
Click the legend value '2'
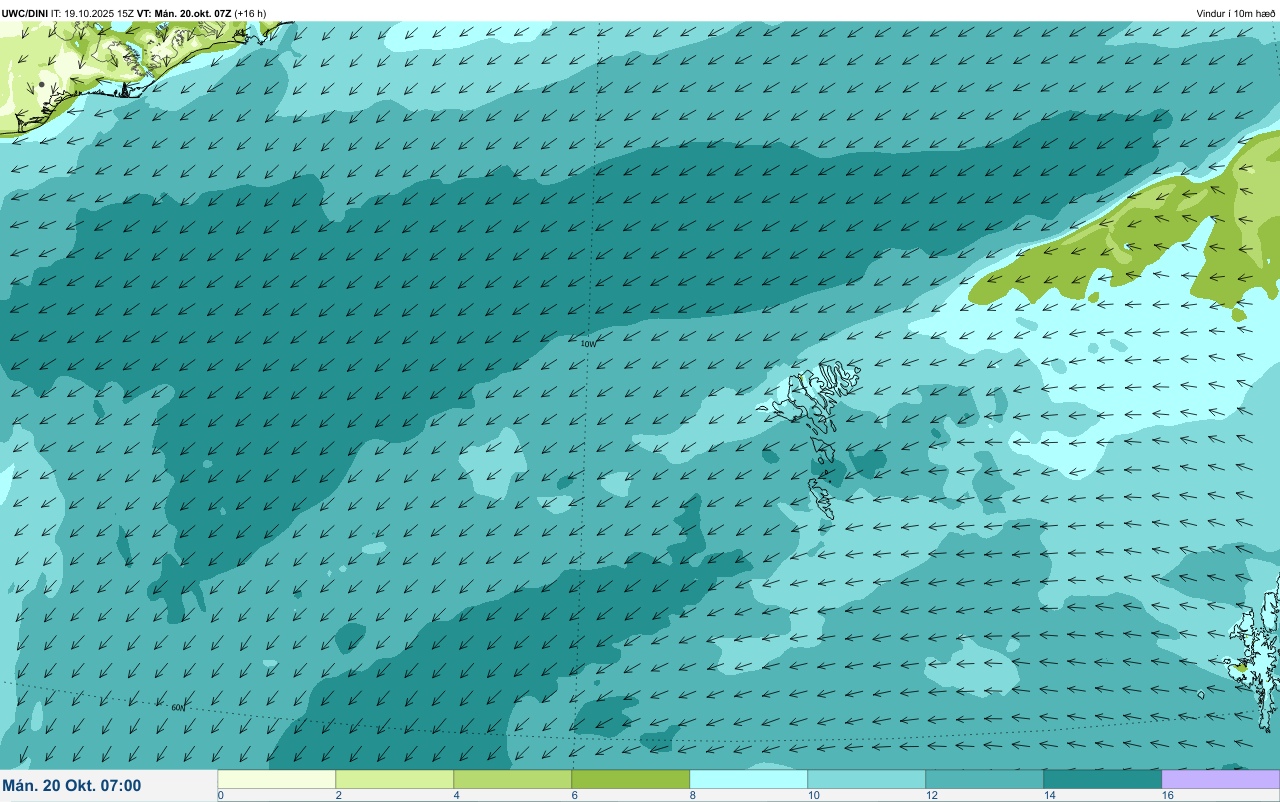tap(338, 795)
